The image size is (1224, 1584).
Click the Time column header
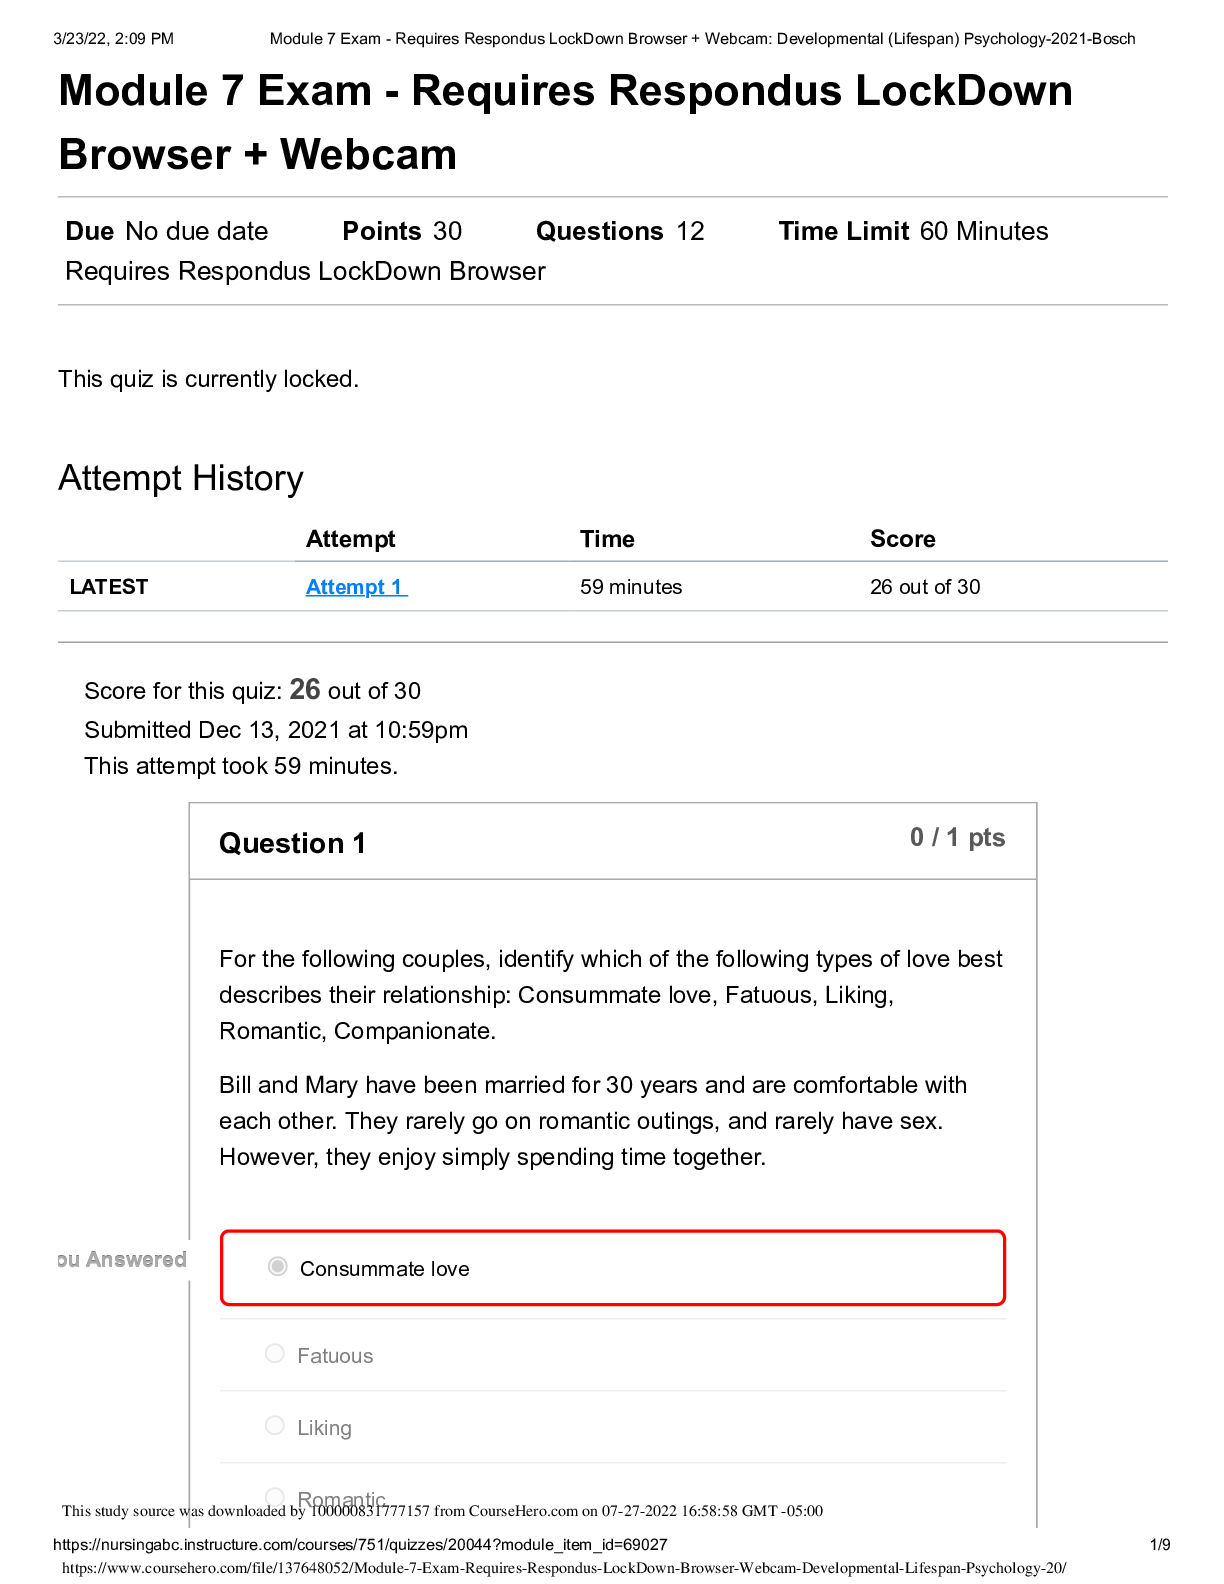pyautogui.click(x=607, y=539)
